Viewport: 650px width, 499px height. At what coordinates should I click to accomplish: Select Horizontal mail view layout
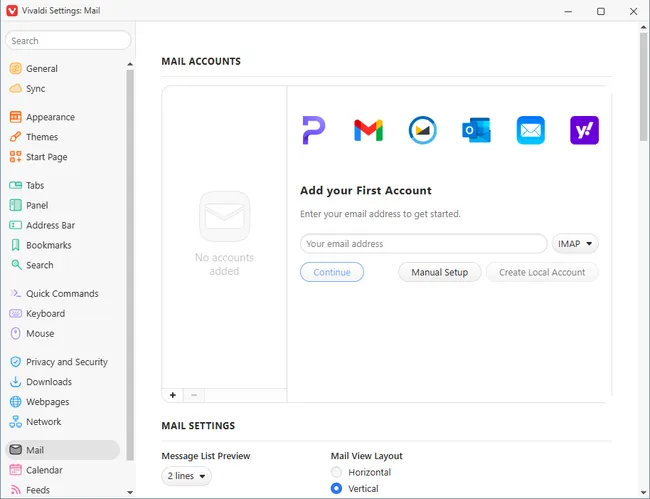336,472
